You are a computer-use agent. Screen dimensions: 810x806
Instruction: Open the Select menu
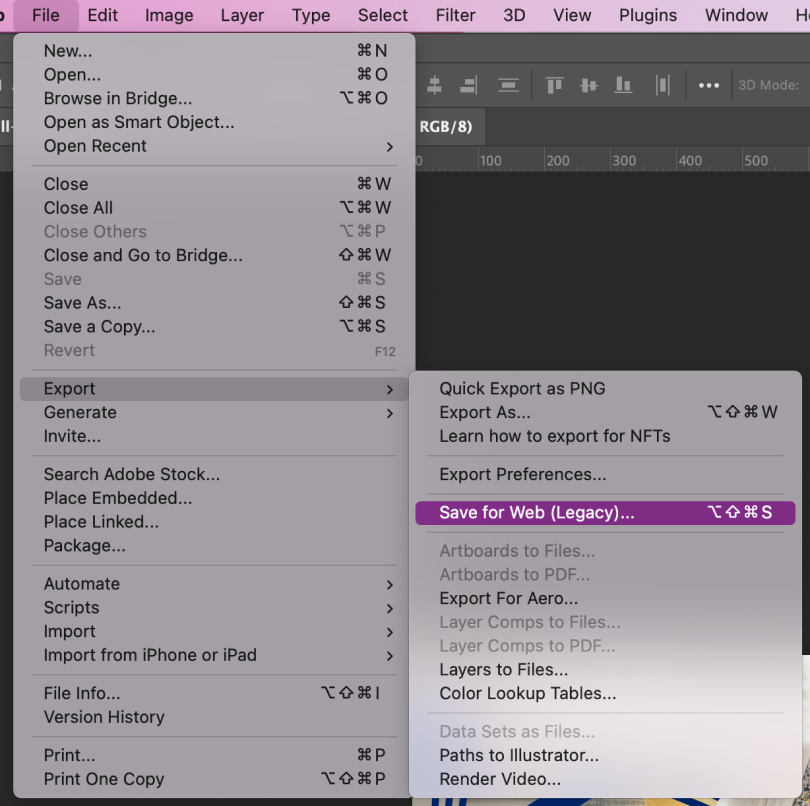point(383,16)
